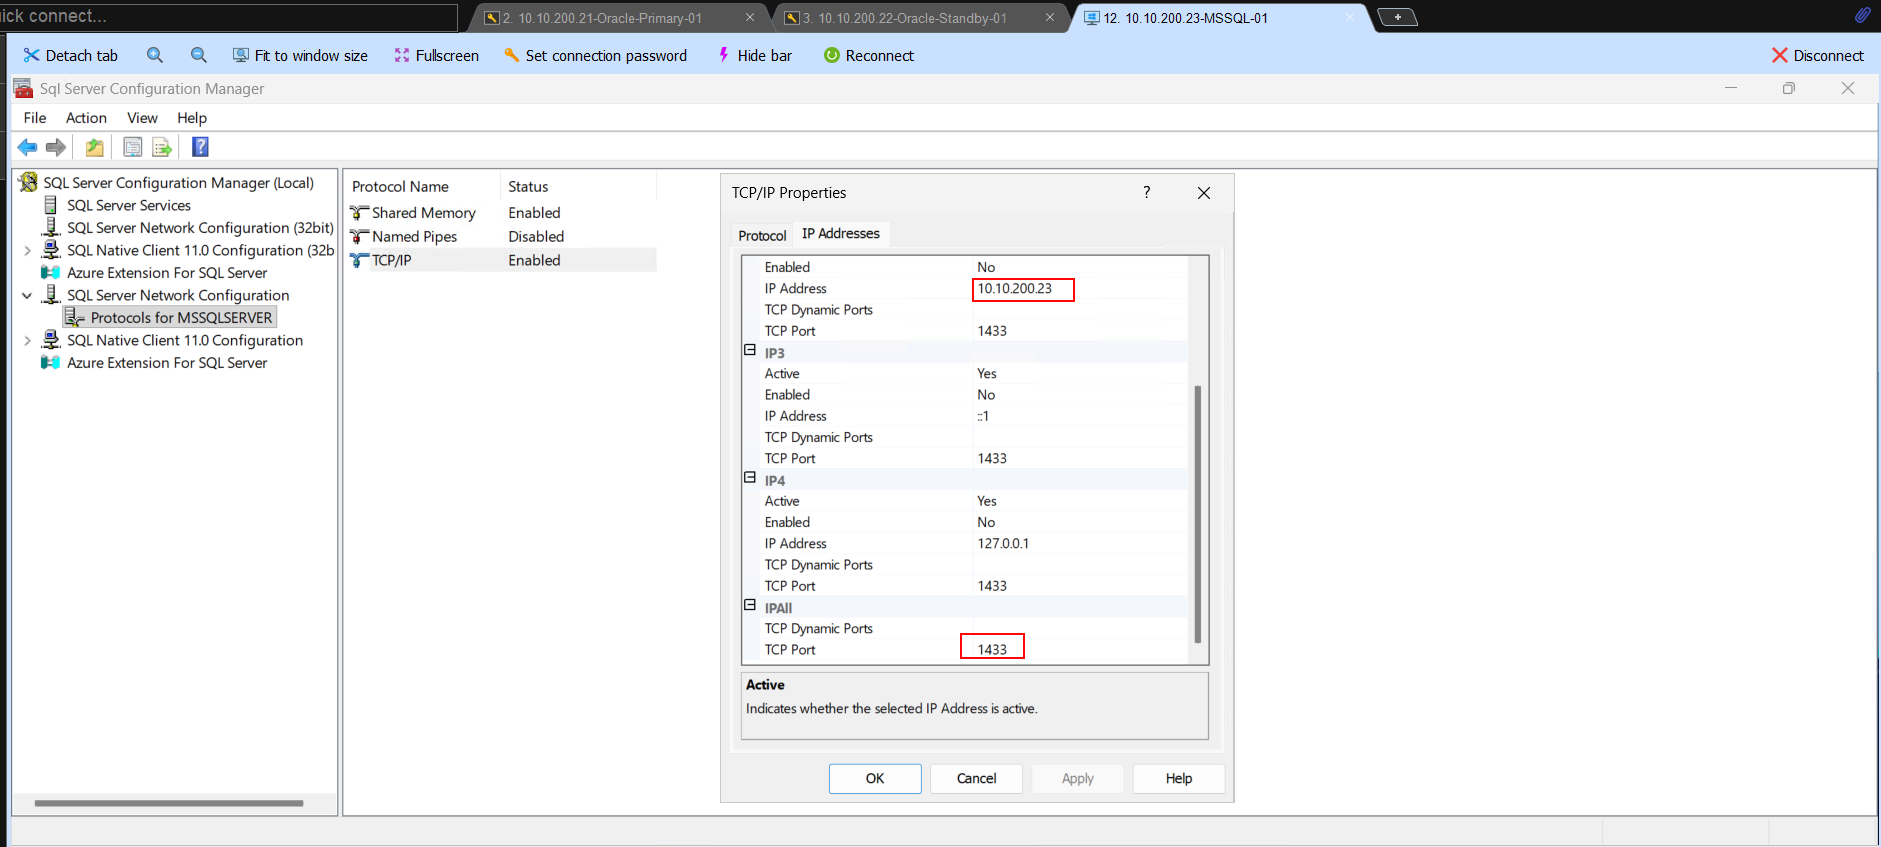Hide the connection bar
Image resolution: width=1881 pixels, height=847 pixels.
click(x=754, y=56)
